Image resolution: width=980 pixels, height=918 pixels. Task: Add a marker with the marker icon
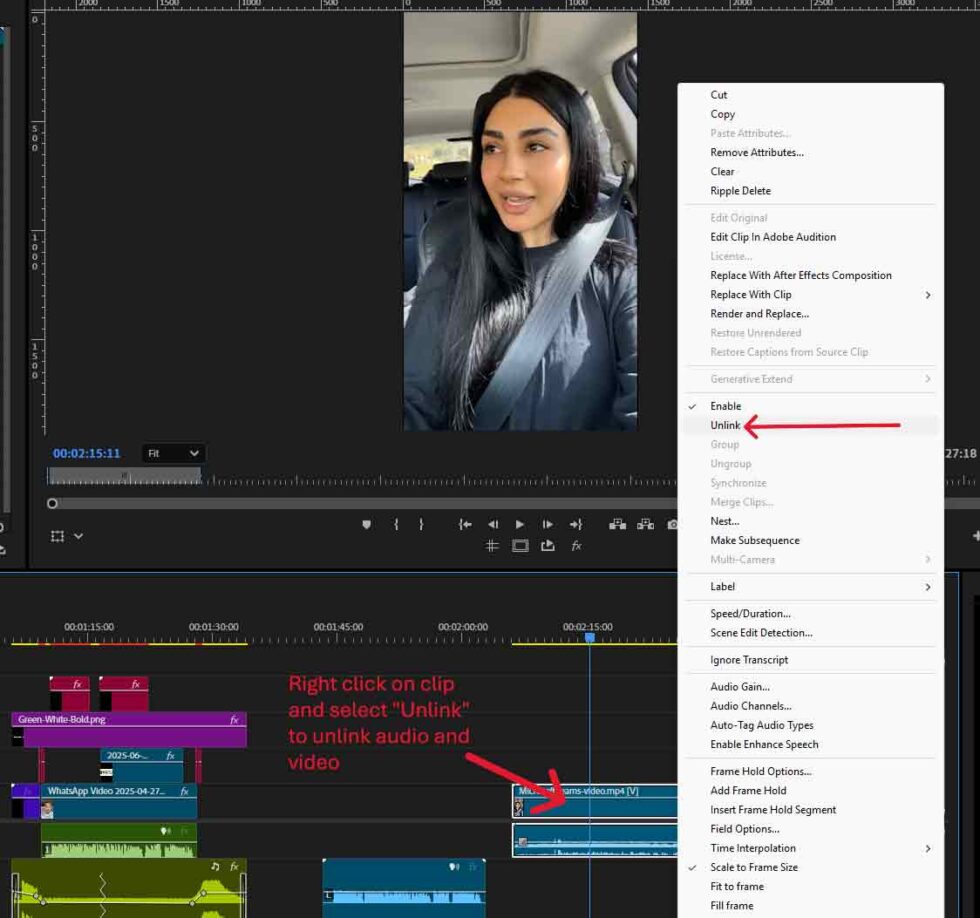(x=367, y=524)
